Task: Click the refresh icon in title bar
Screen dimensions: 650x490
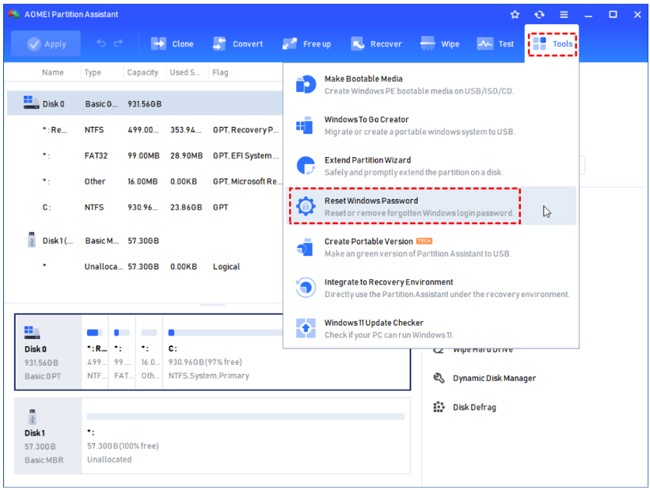Action: pos(539,15)
